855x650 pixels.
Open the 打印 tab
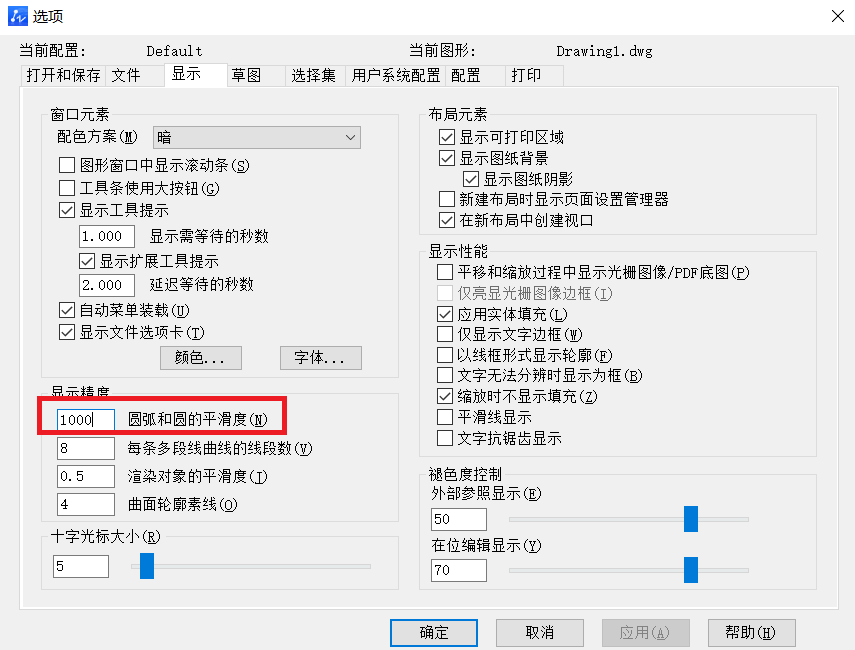[526, 75]
